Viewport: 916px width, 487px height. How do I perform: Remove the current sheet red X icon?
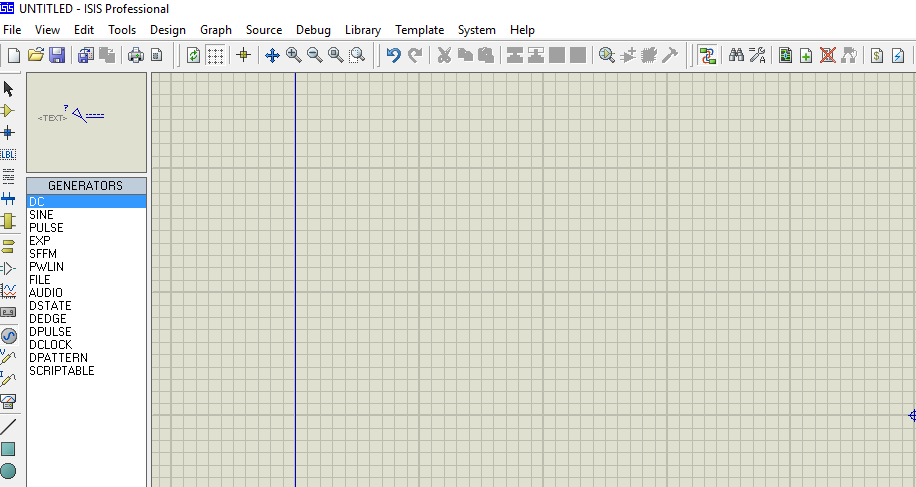[827, 55]
